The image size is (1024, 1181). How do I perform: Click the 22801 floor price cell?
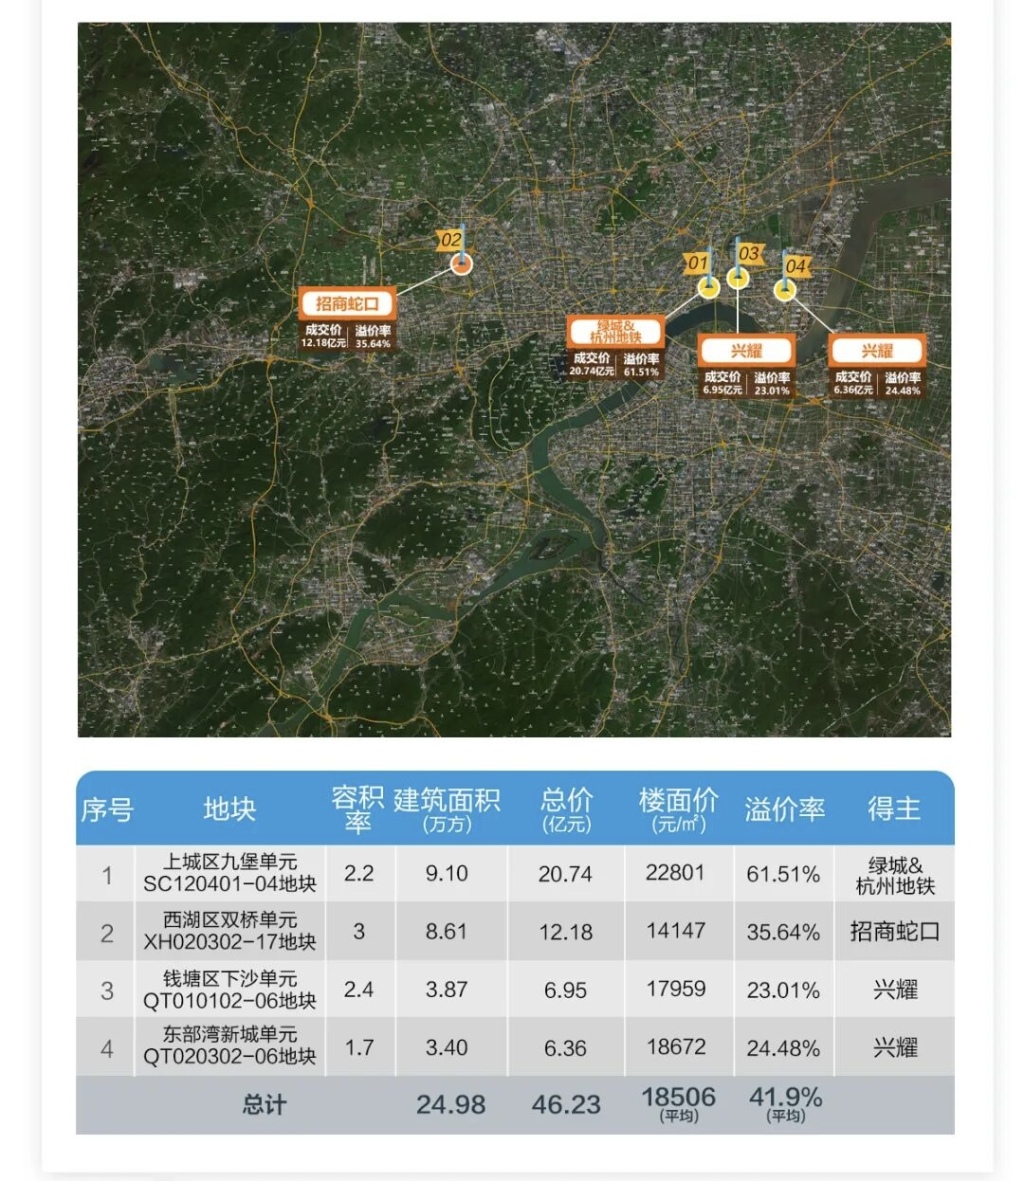[x=678, y=873]
